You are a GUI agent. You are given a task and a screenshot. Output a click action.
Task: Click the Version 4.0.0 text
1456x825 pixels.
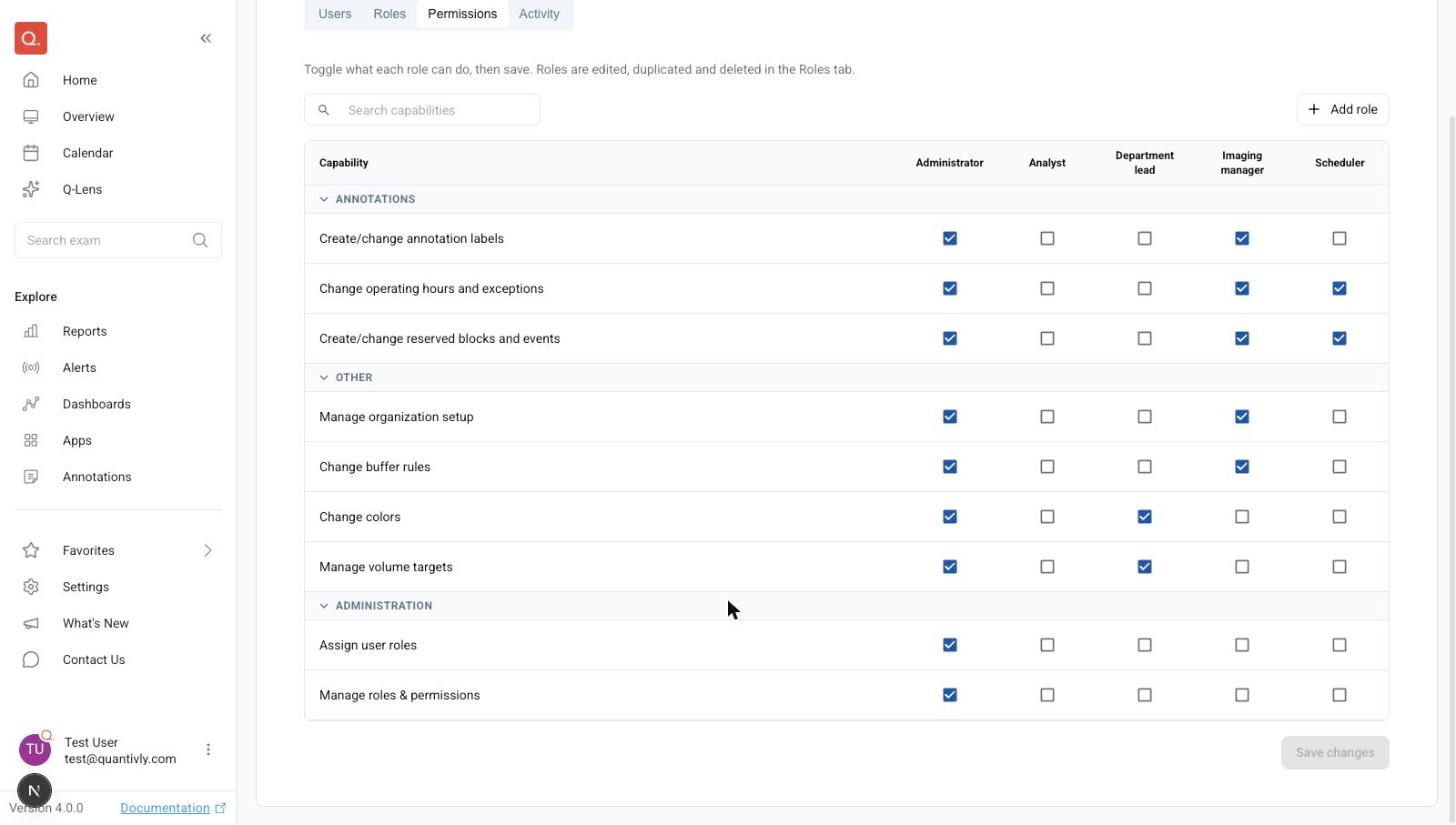click(47, 808)
